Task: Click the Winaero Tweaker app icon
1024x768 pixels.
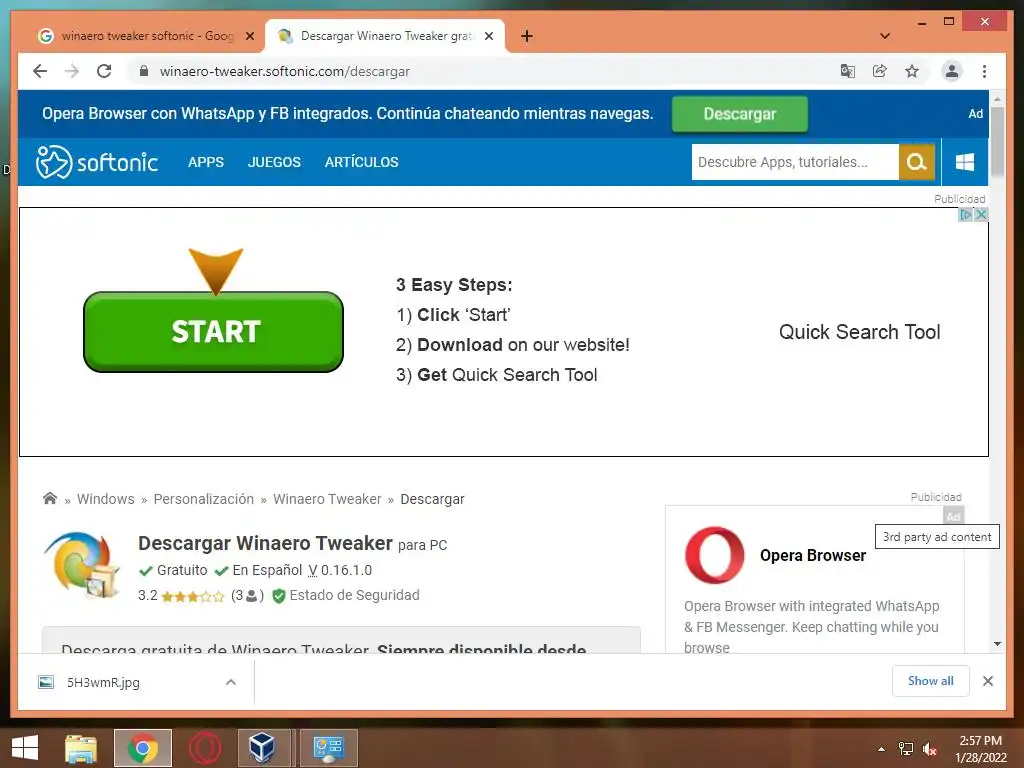Action: pos(83,566)
